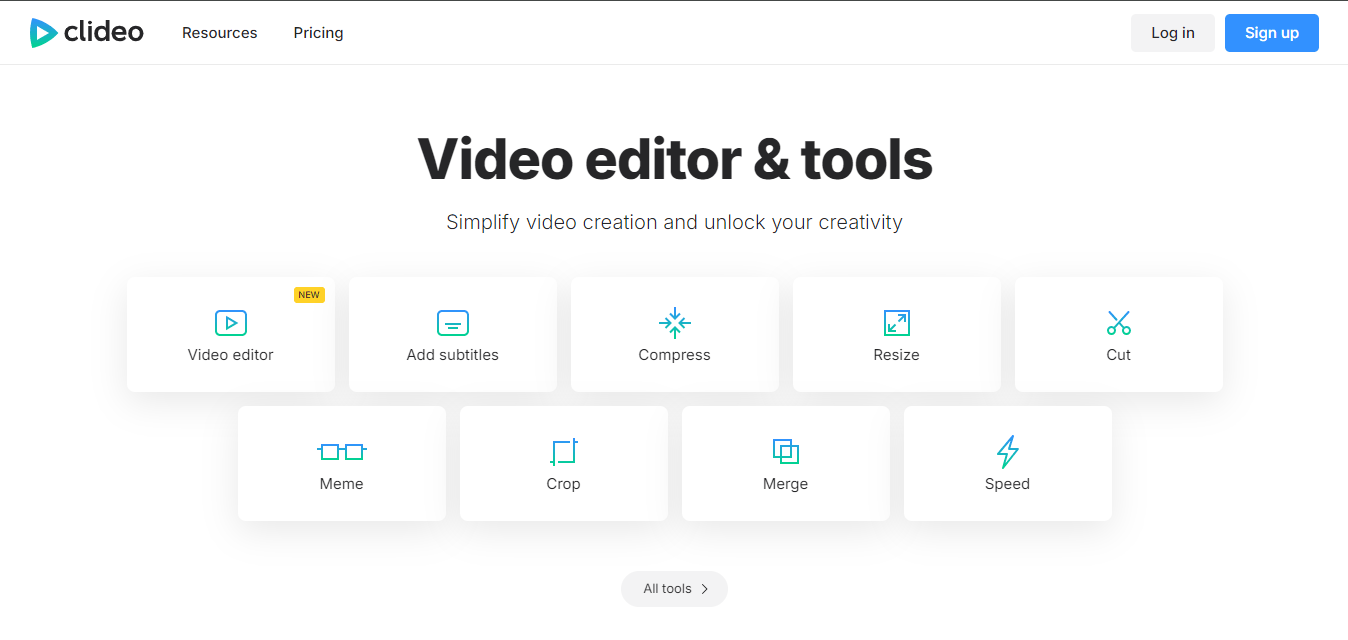1348x640 pixels.
Task: Click the Crop frame icon
Action: coord(564,452)
